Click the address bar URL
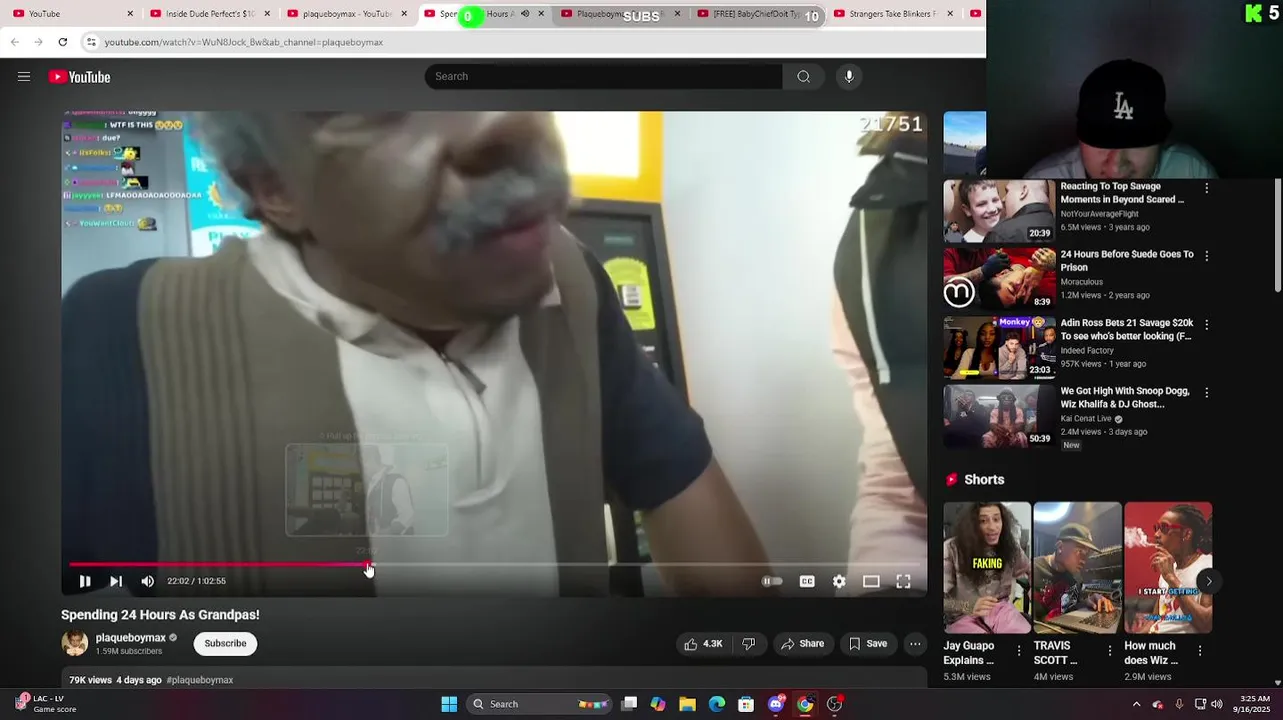Viewport: 1283px width, 720px height. tap(244, 42)
